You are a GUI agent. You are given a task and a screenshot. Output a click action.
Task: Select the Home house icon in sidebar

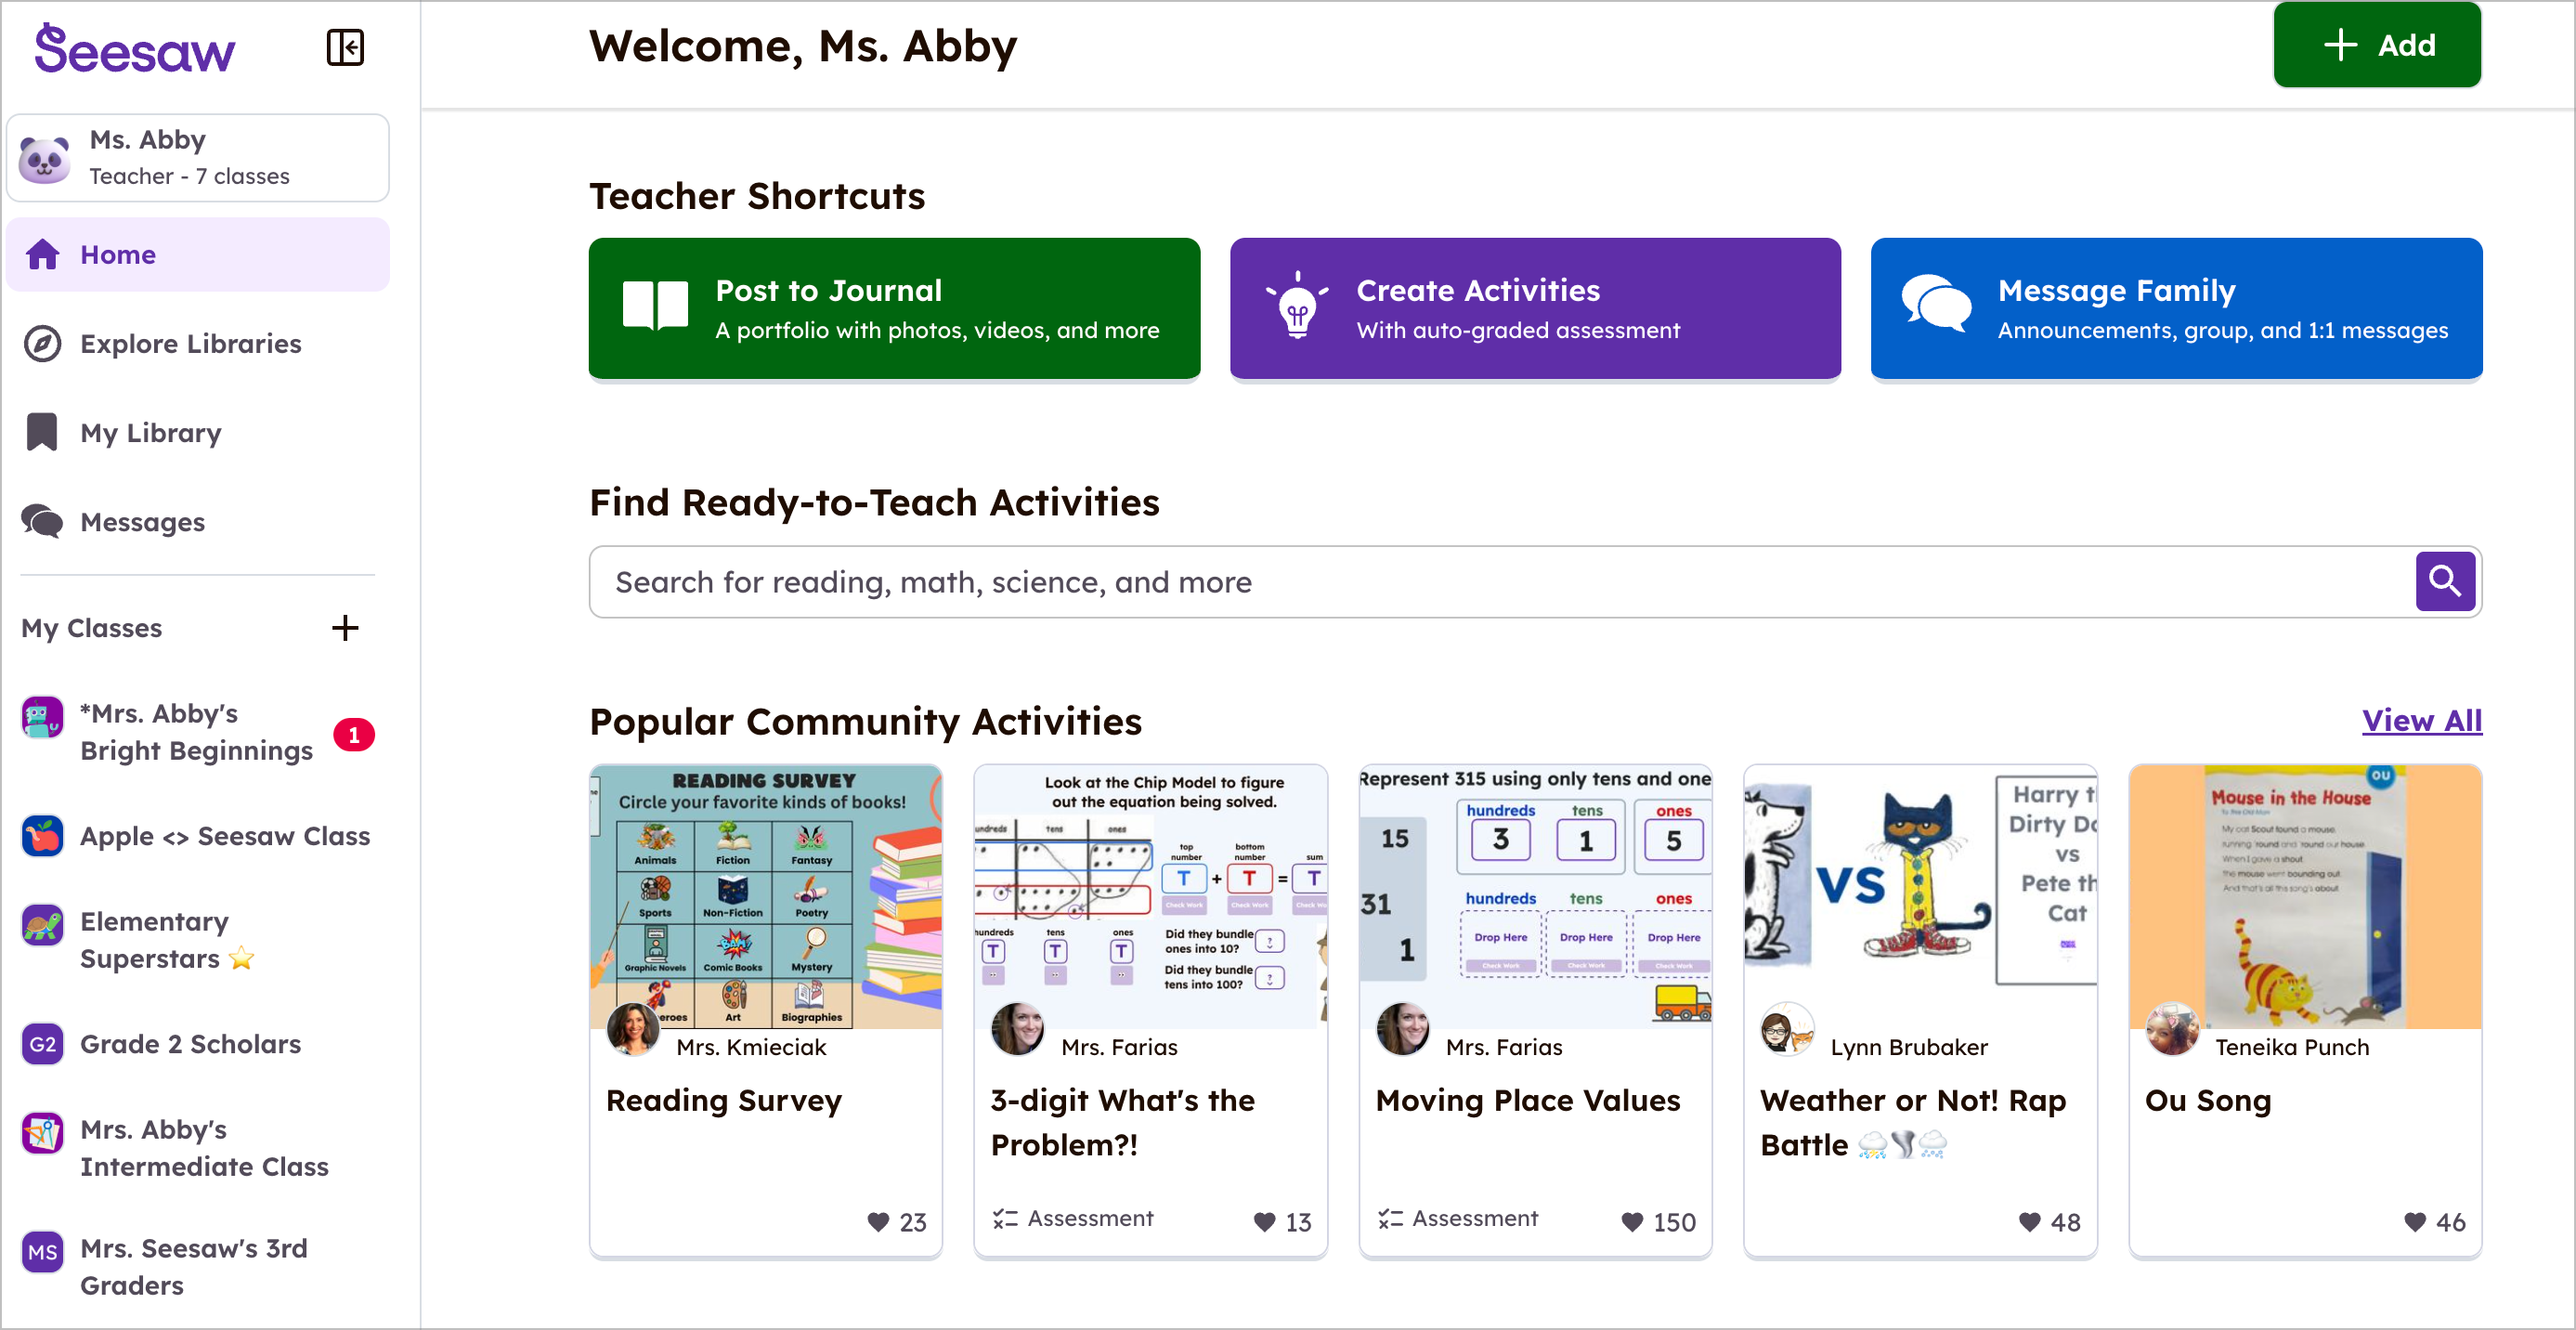[x=44, y=254]
